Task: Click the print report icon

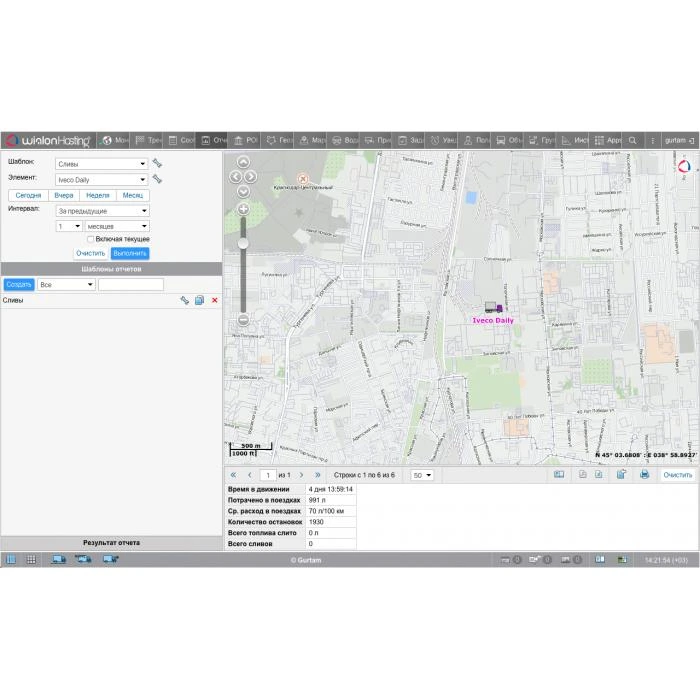Action: pos(644,475)
